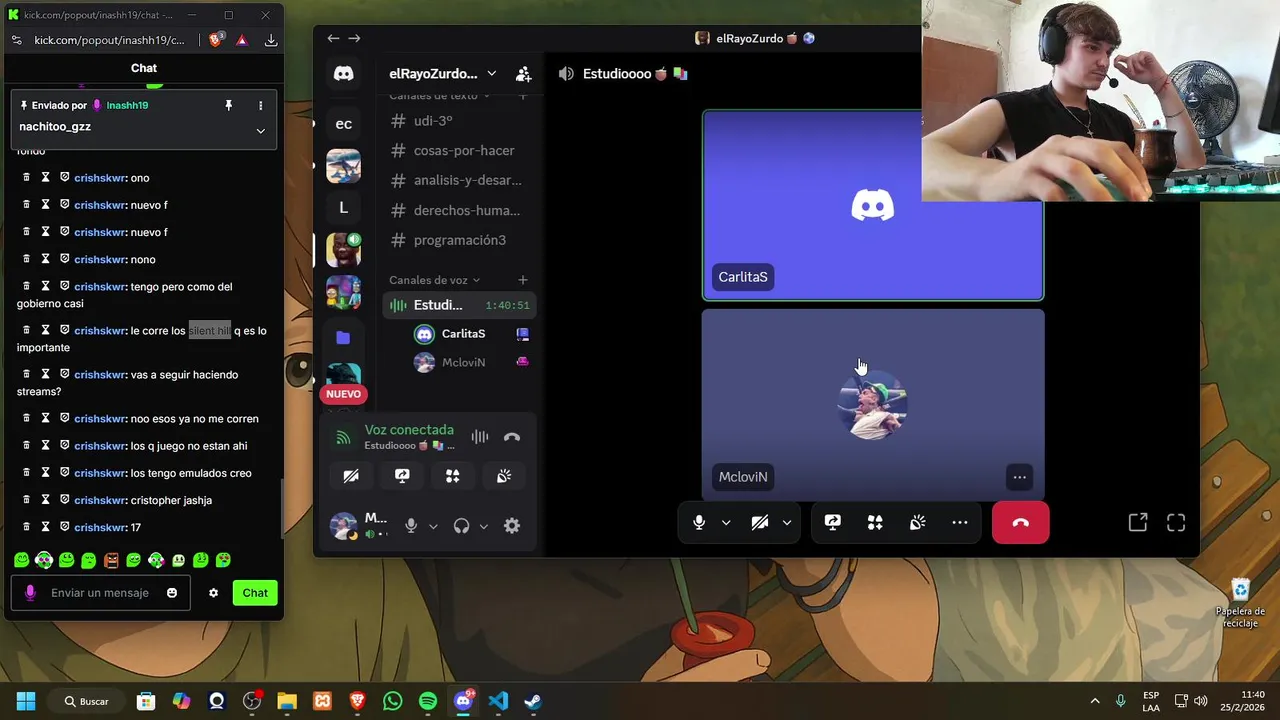
Task: Open the soundboard in the sidebar voice panel
Action: tap(504, 476)
